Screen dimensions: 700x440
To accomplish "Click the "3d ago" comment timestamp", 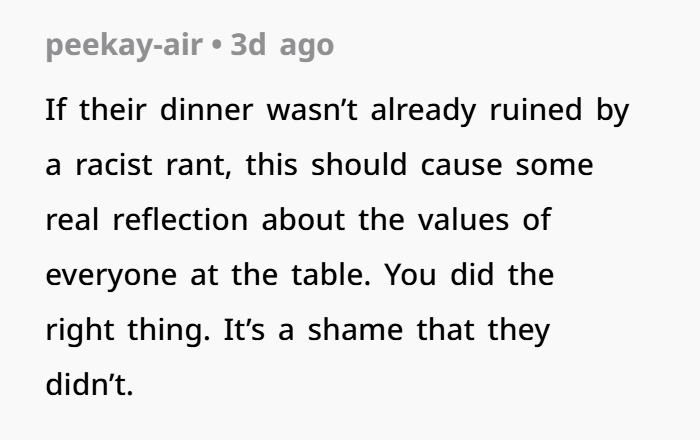I will coord(282,46).
